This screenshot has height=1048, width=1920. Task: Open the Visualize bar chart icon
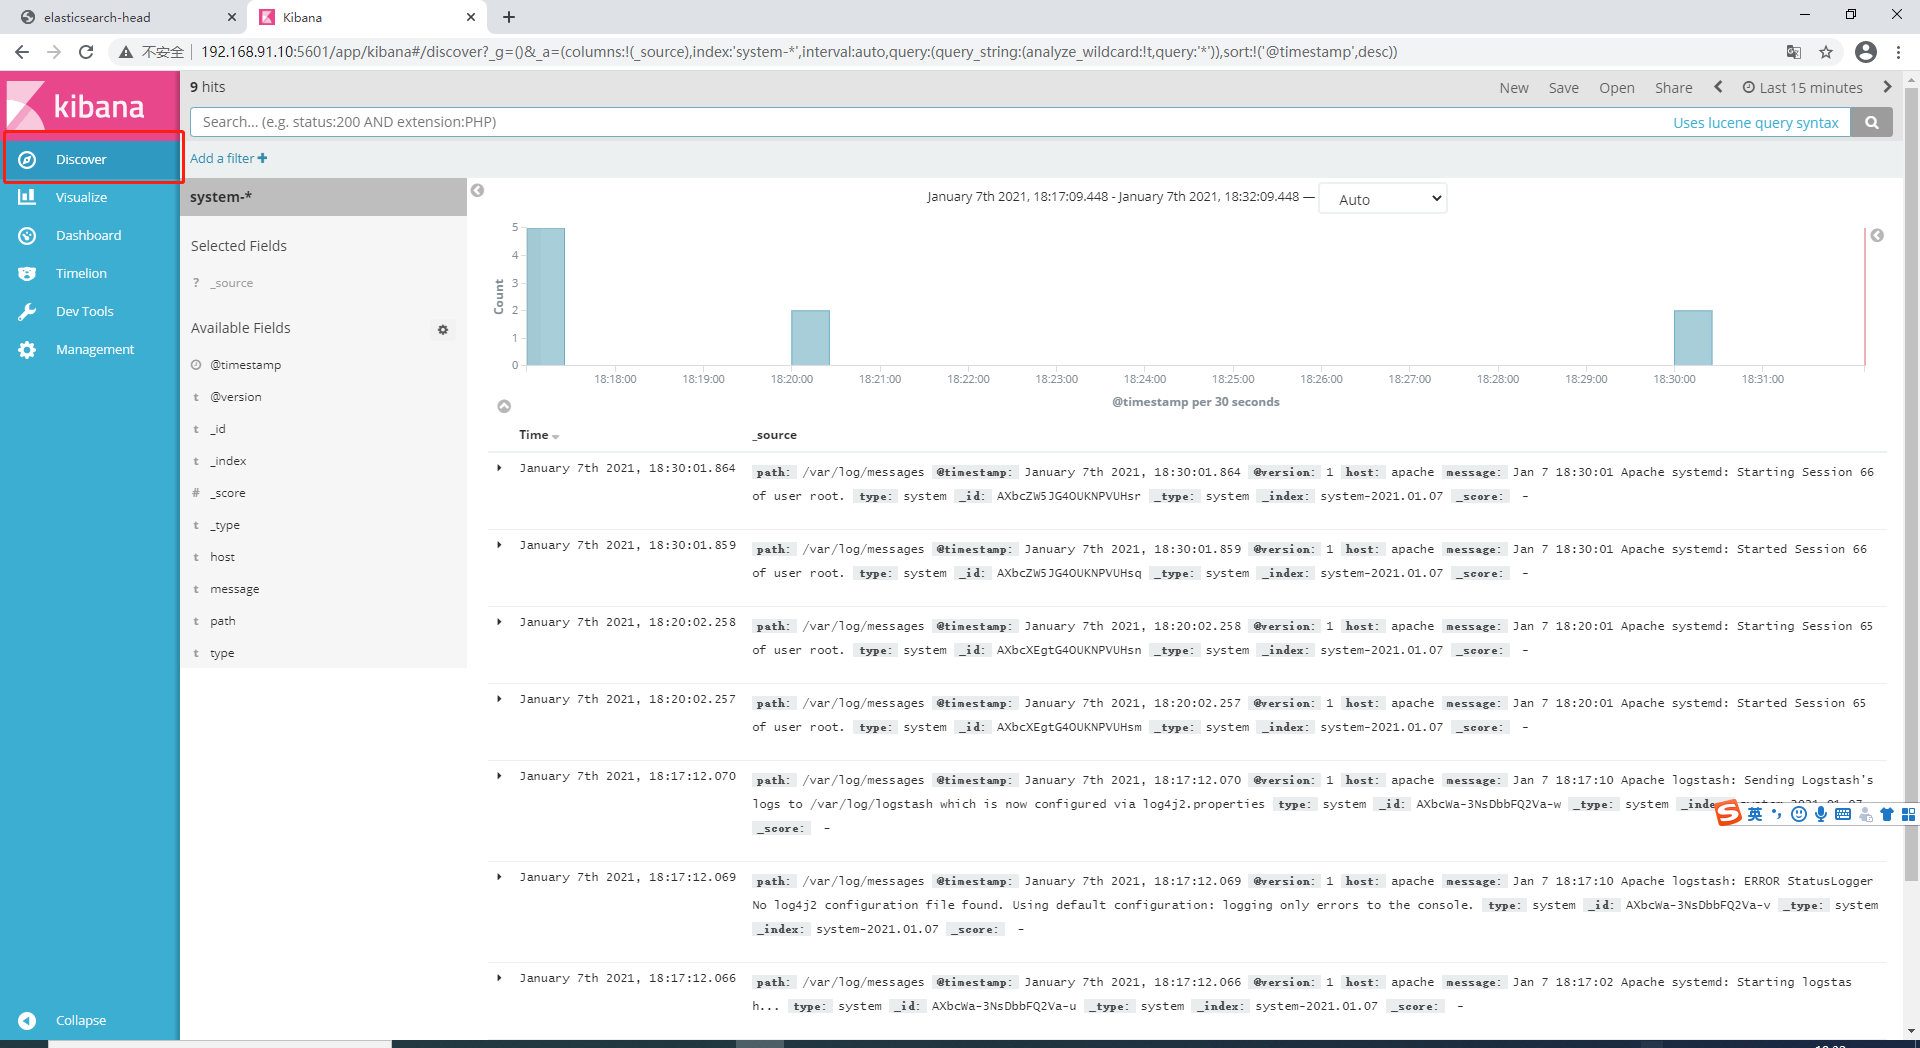[x=27, y=197]
